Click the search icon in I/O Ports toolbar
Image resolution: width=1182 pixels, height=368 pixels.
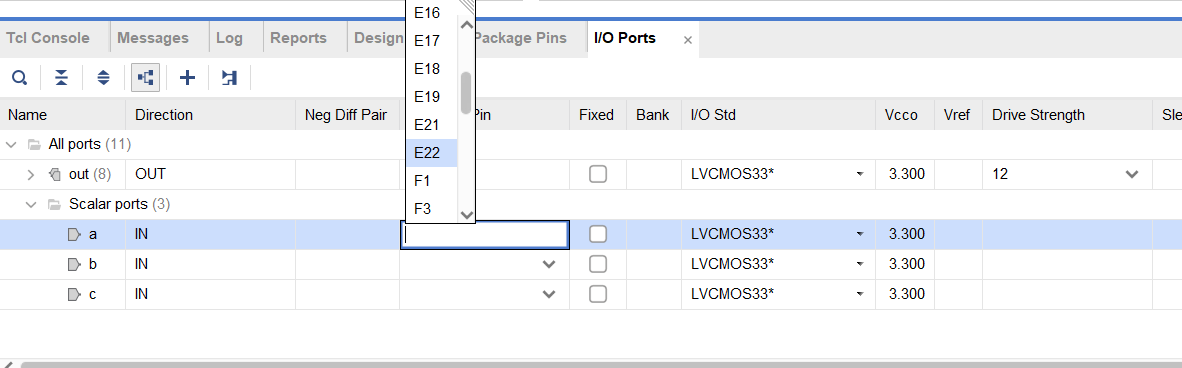tap(20, 78)
